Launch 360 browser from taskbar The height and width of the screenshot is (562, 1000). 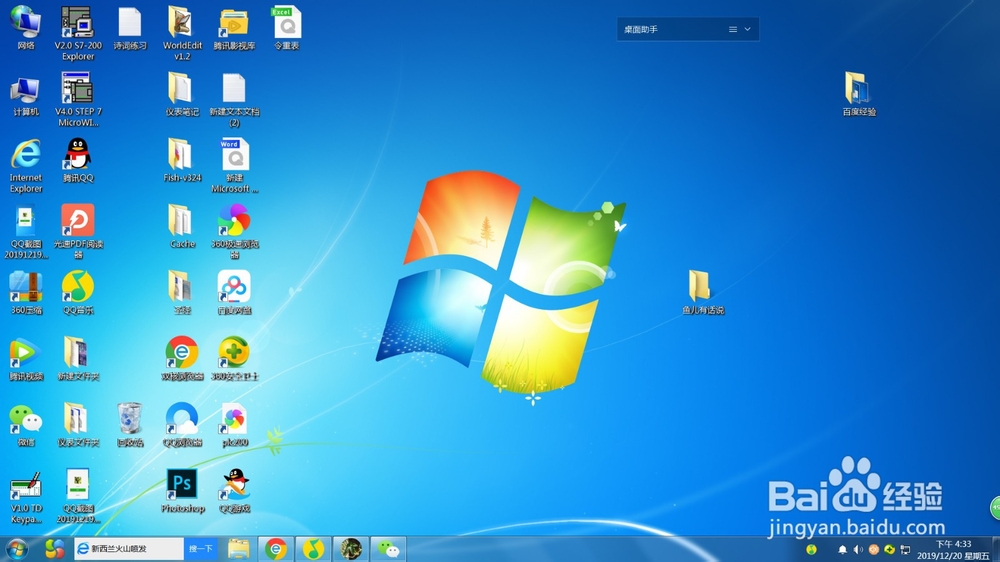pyautogui.click(x=55, y=549)
